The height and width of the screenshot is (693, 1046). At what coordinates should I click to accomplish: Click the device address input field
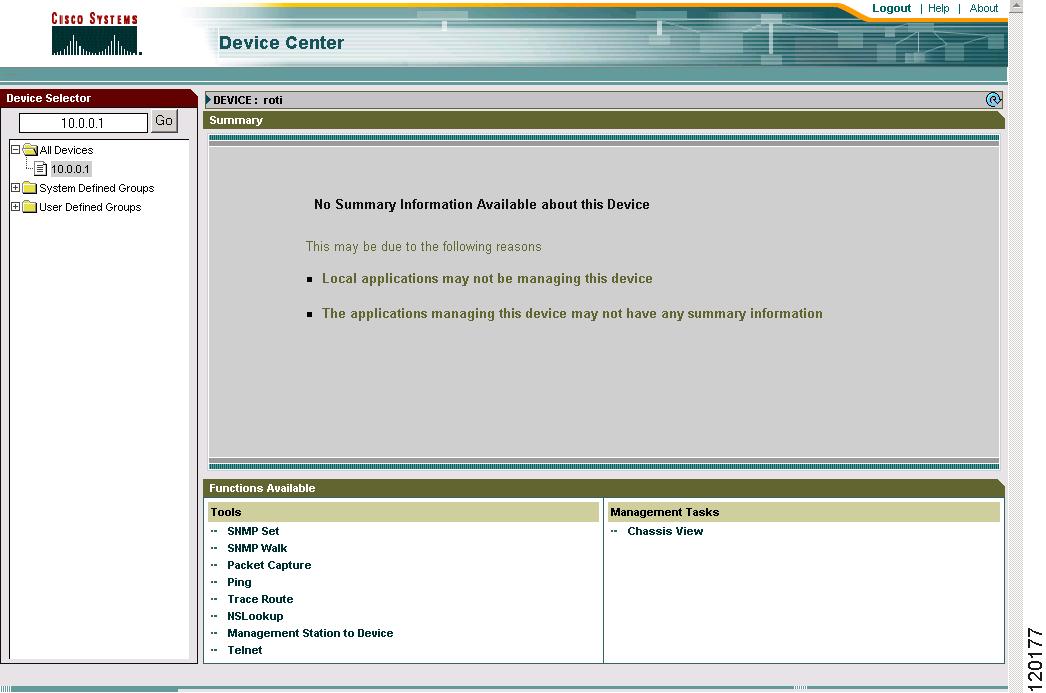(x=83, y=123)
